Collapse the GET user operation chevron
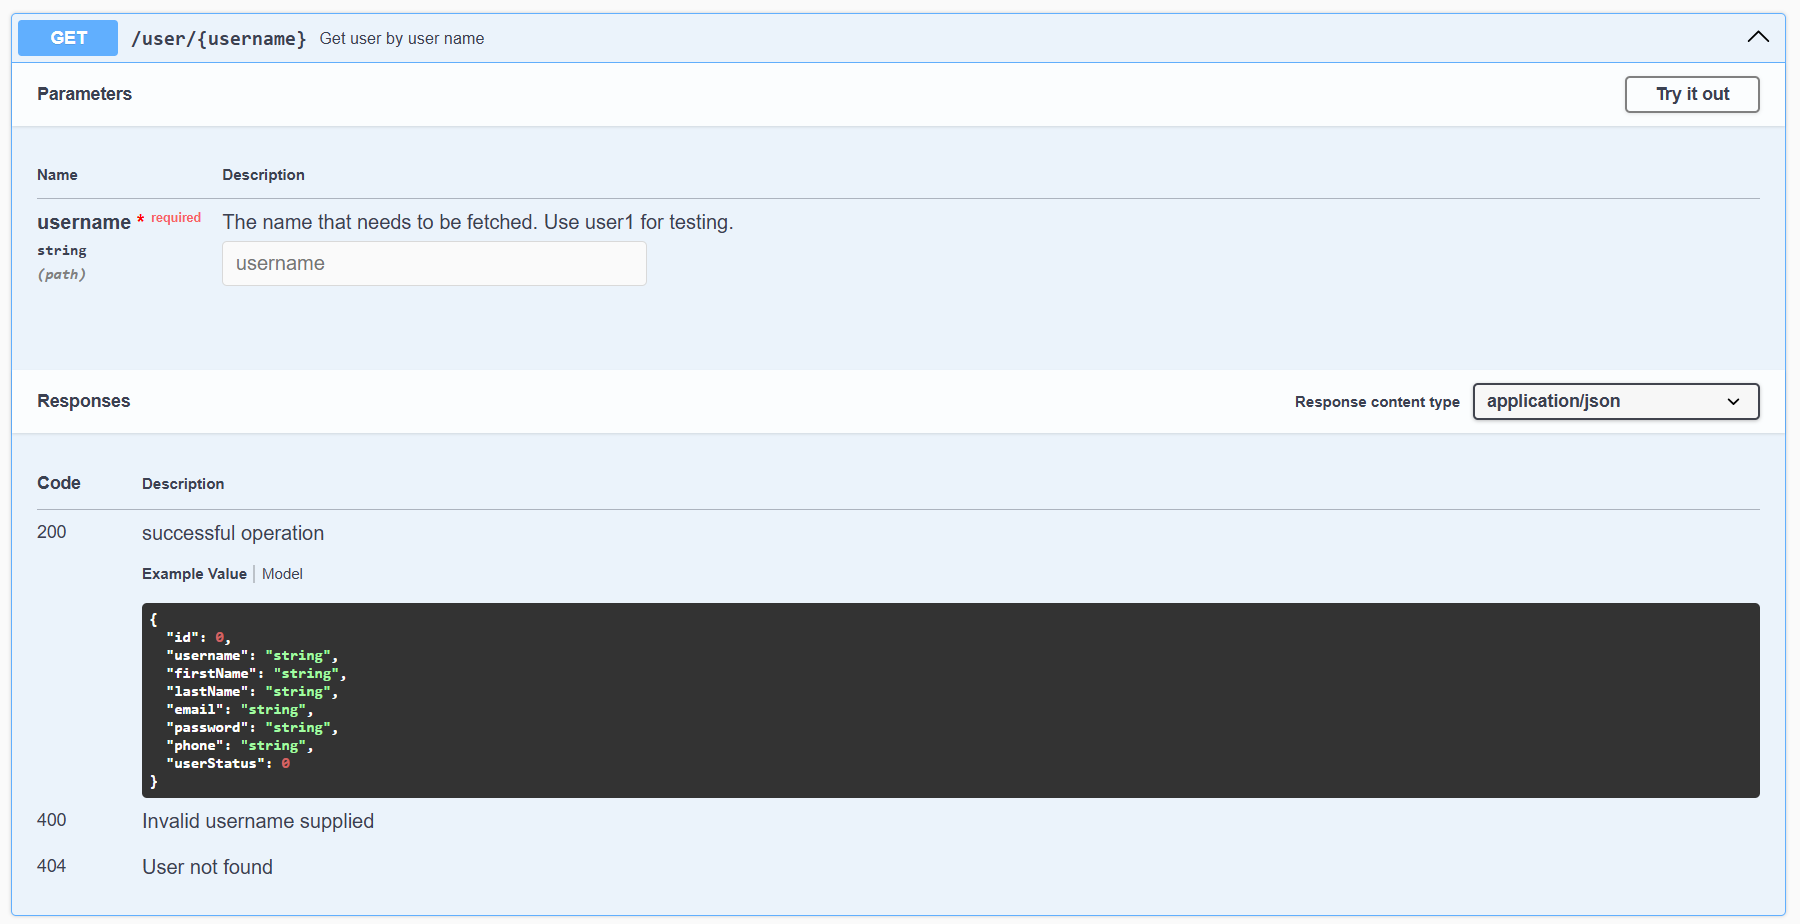 [1757, 37]
